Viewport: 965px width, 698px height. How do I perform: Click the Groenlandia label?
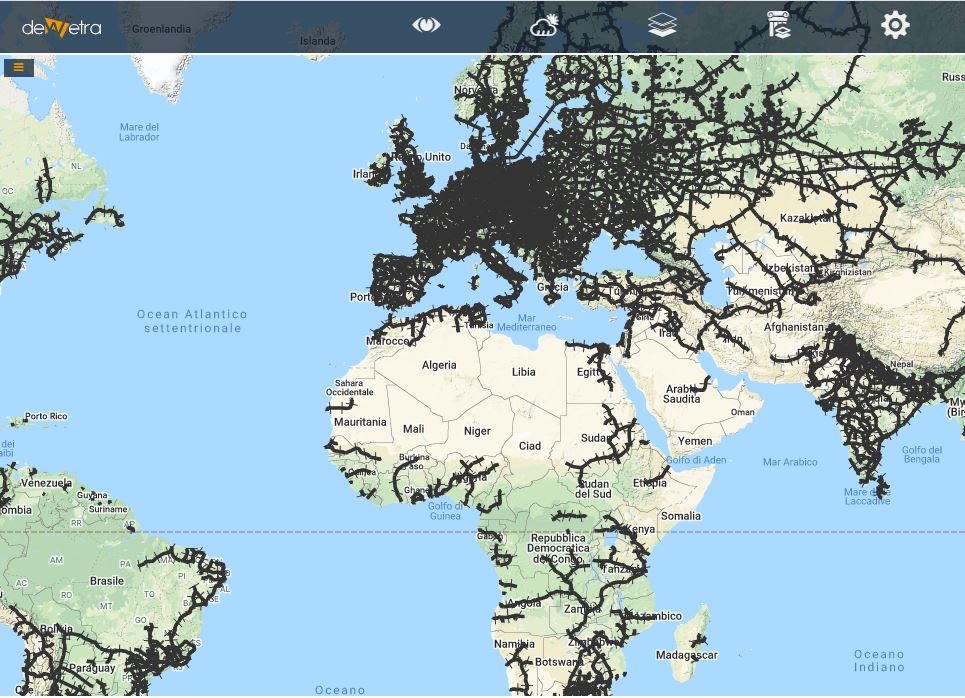point(161,29)
